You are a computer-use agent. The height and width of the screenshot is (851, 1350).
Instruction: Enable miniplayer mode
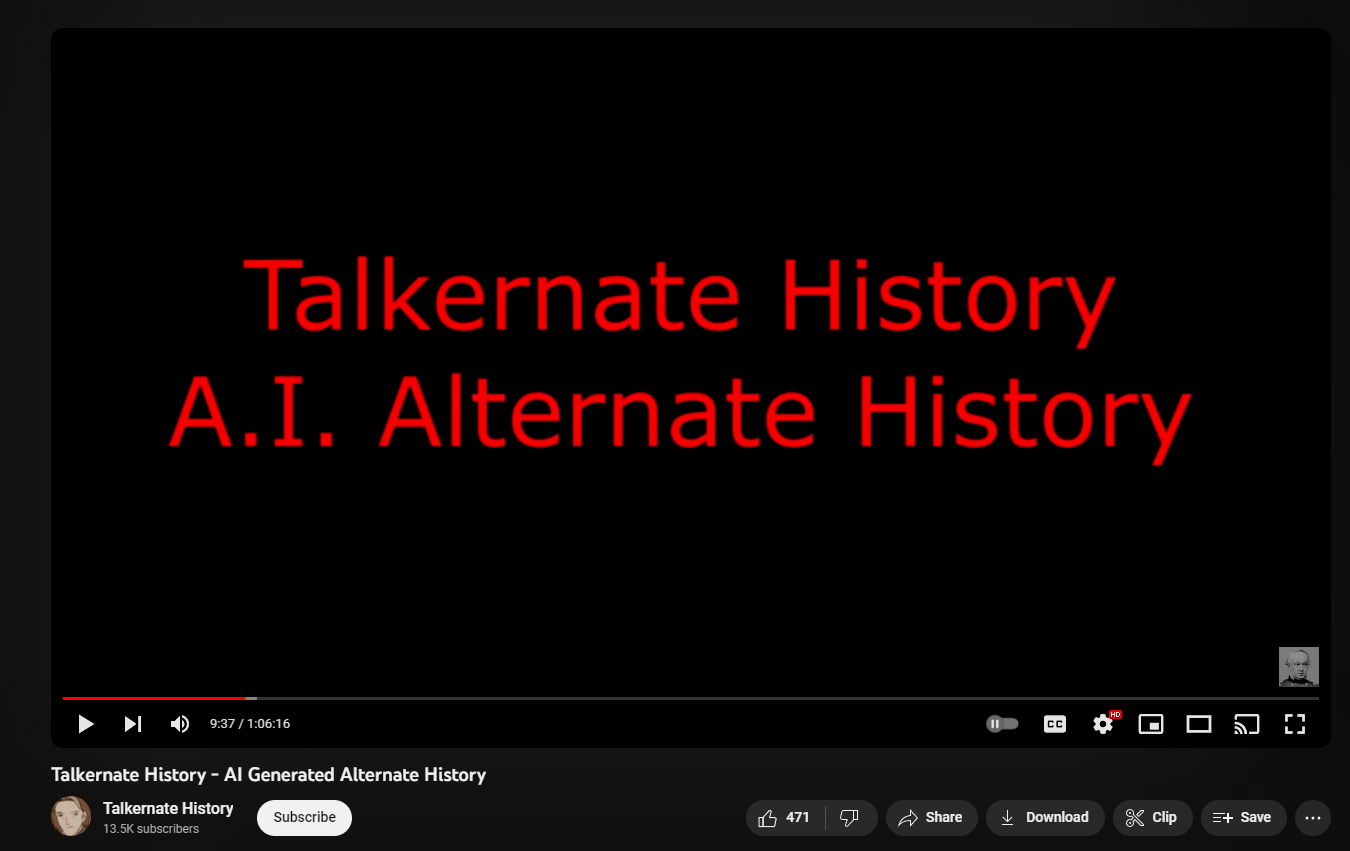pyautogui.click(x=1151, y=724)
